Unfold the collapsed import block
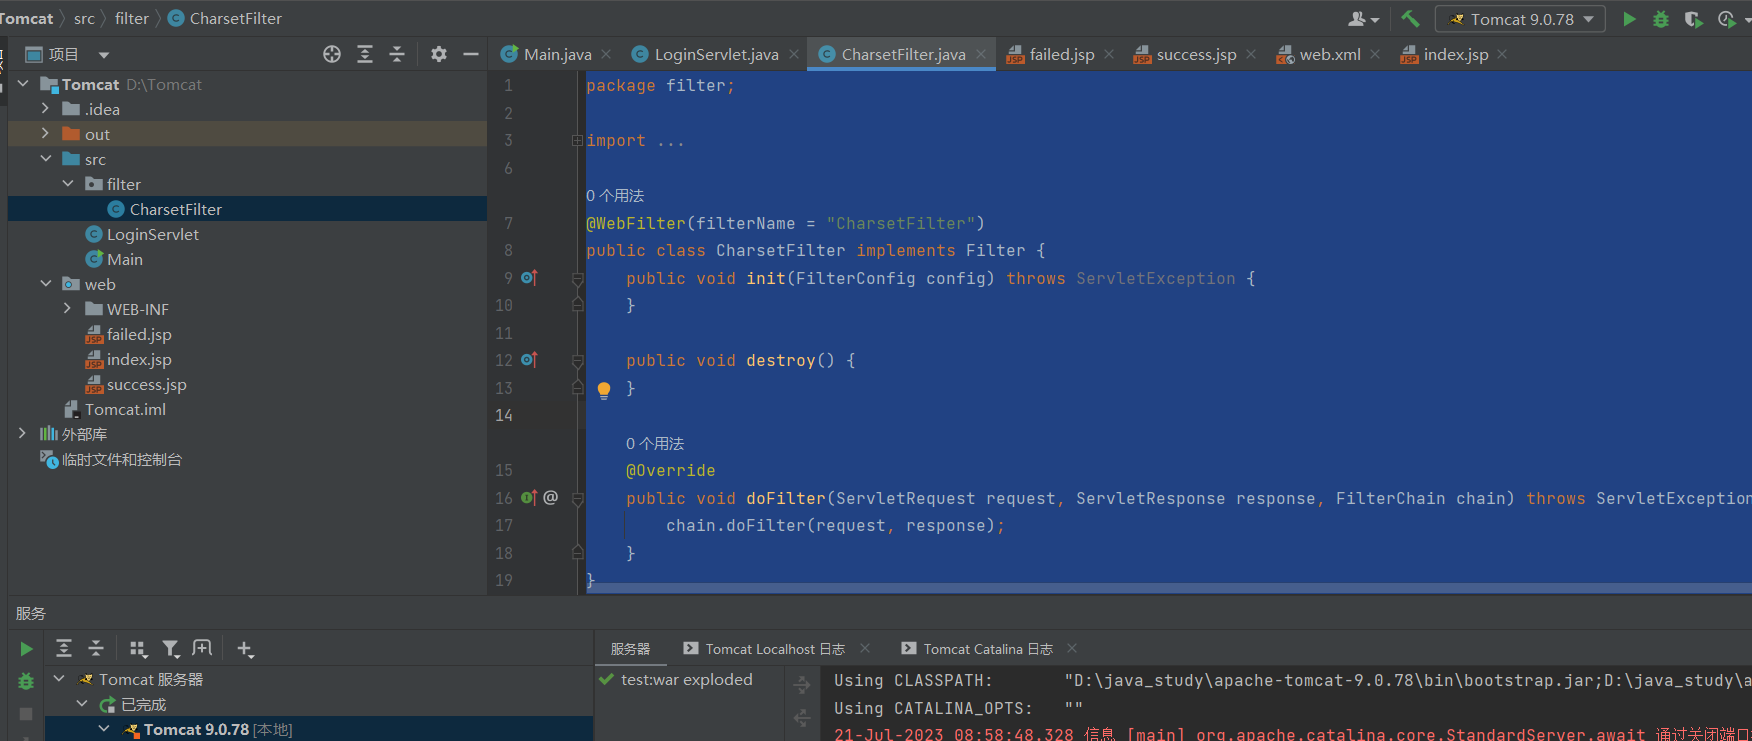The width and height of the screenshot is (1752, 741). (577, 141)
